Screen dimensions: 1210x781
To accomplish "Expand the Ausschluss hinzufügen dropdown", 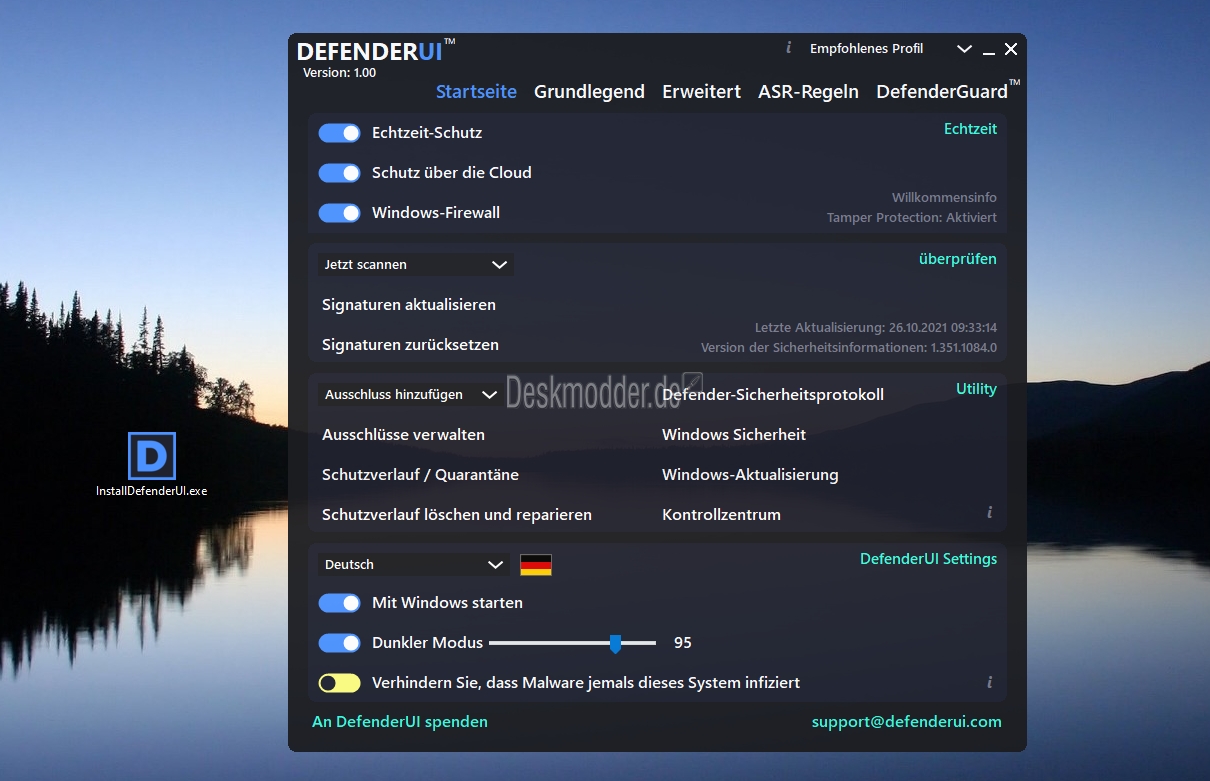I will [x=410, y=395].
